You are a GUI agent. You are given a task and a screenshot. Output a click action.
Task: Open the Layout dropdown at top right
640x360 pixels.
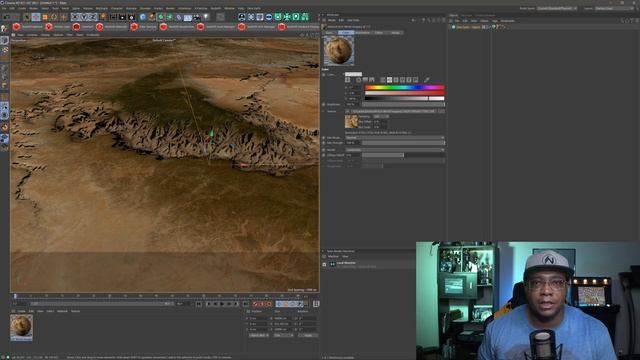click(x=614, y=8)
